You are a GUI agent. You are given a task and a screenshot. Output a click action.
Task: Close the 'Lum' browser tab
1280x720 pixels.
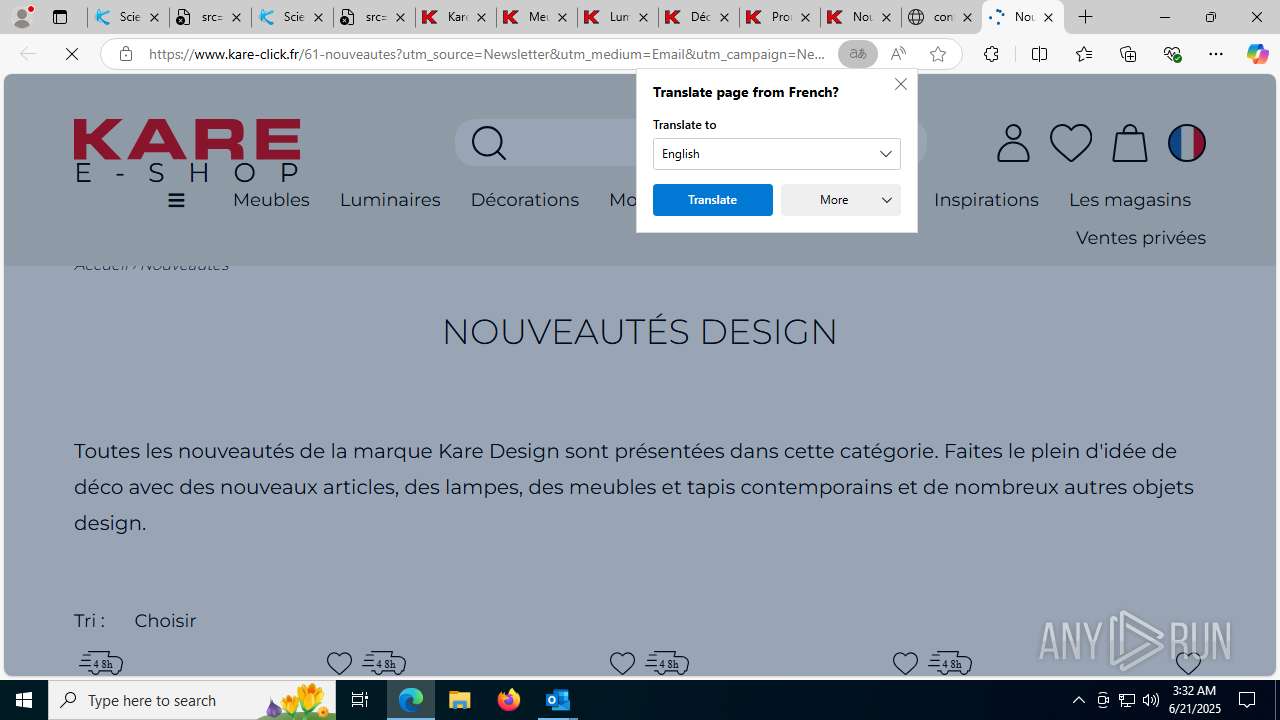click(x=643, y=17)
